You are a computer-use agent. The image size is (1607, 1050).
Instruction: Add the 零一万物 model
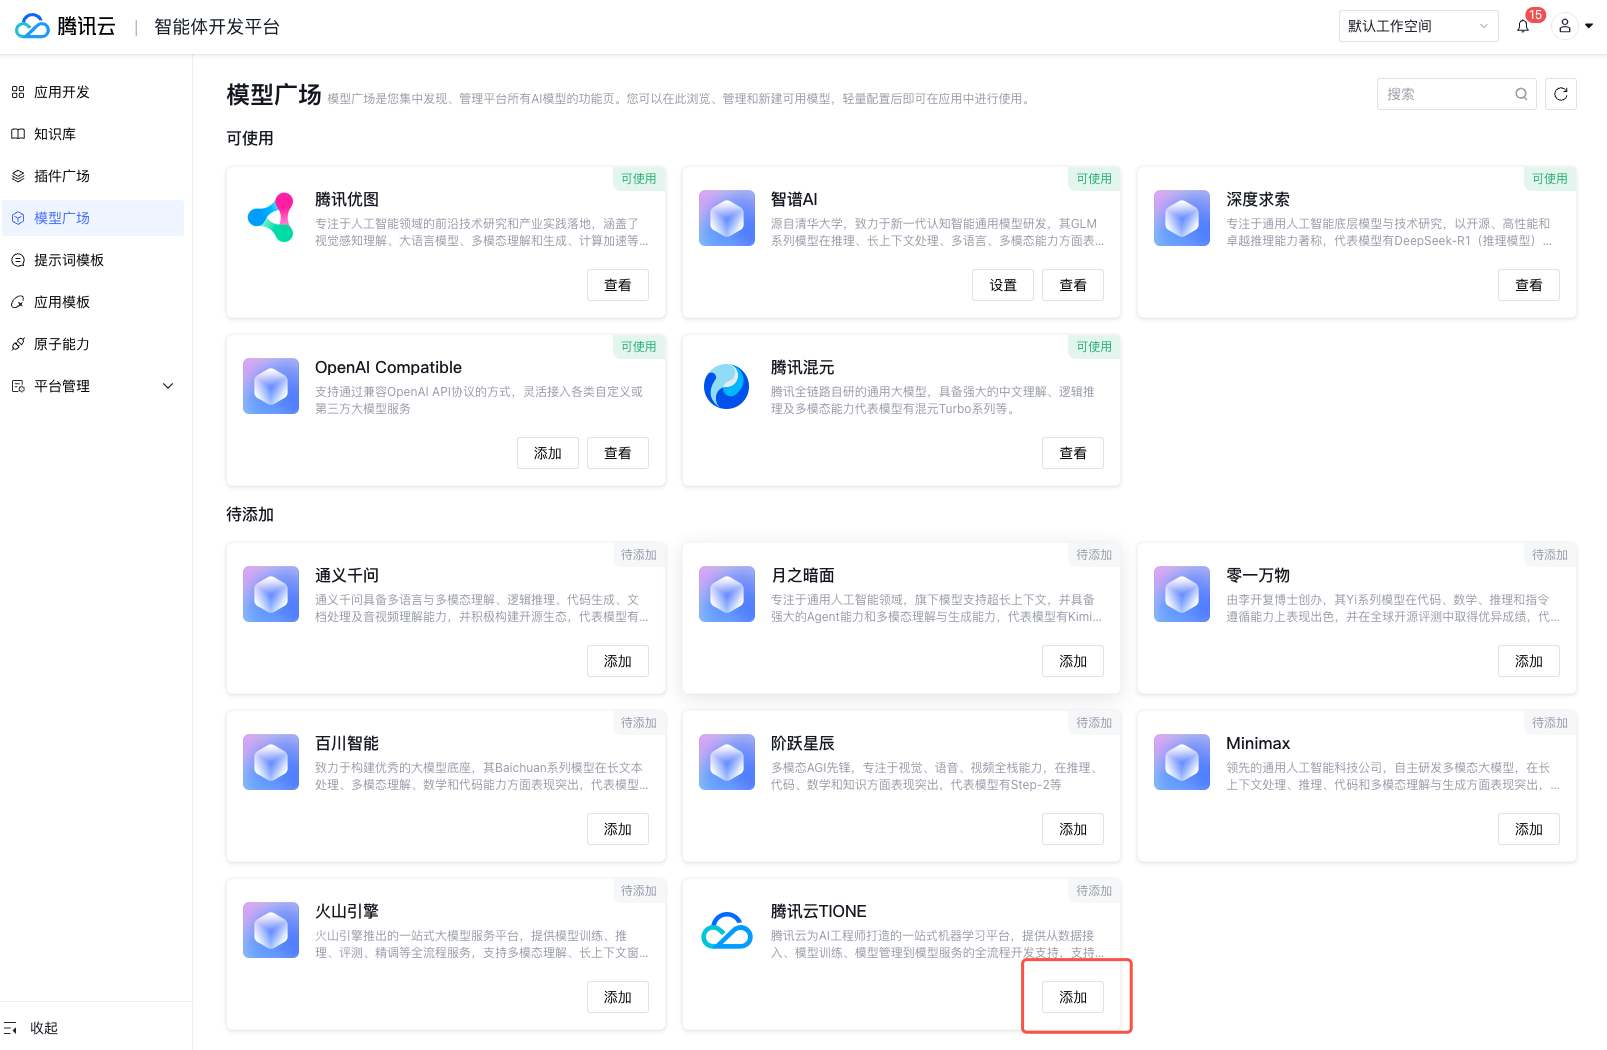pos(1529,661)
